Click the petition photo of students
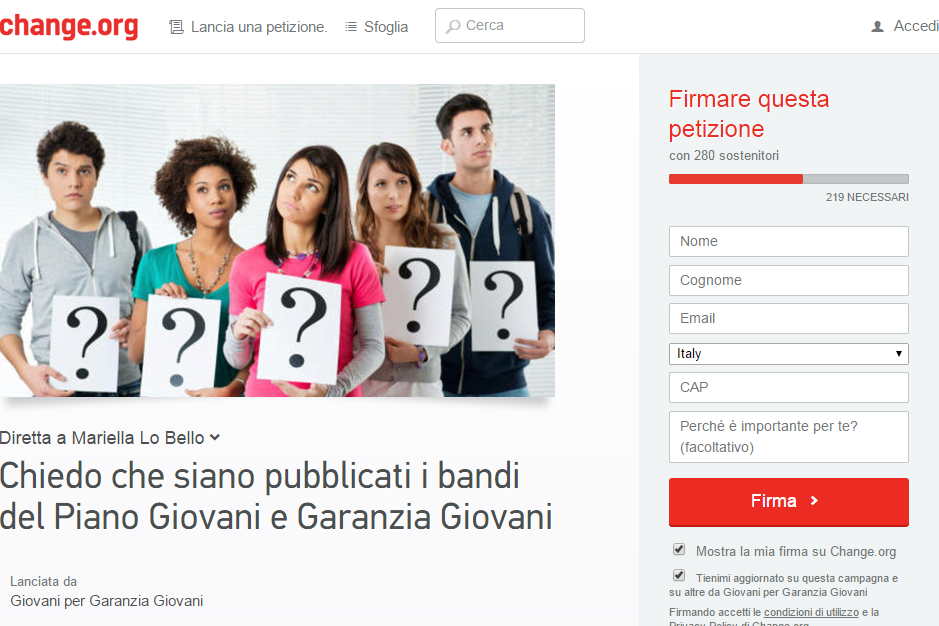The image size is (939, 626). [277, 240]
